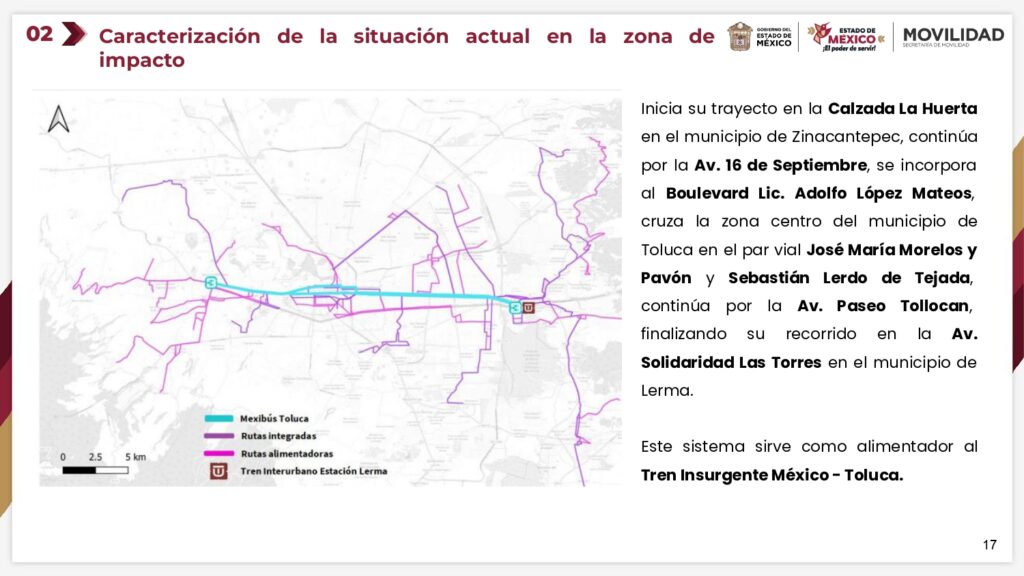Click the eastern Mexibús terminal marker near Lerma
Image resolution: width=1024 pixels, height=576 pixels.
click(x=515, y=308)
